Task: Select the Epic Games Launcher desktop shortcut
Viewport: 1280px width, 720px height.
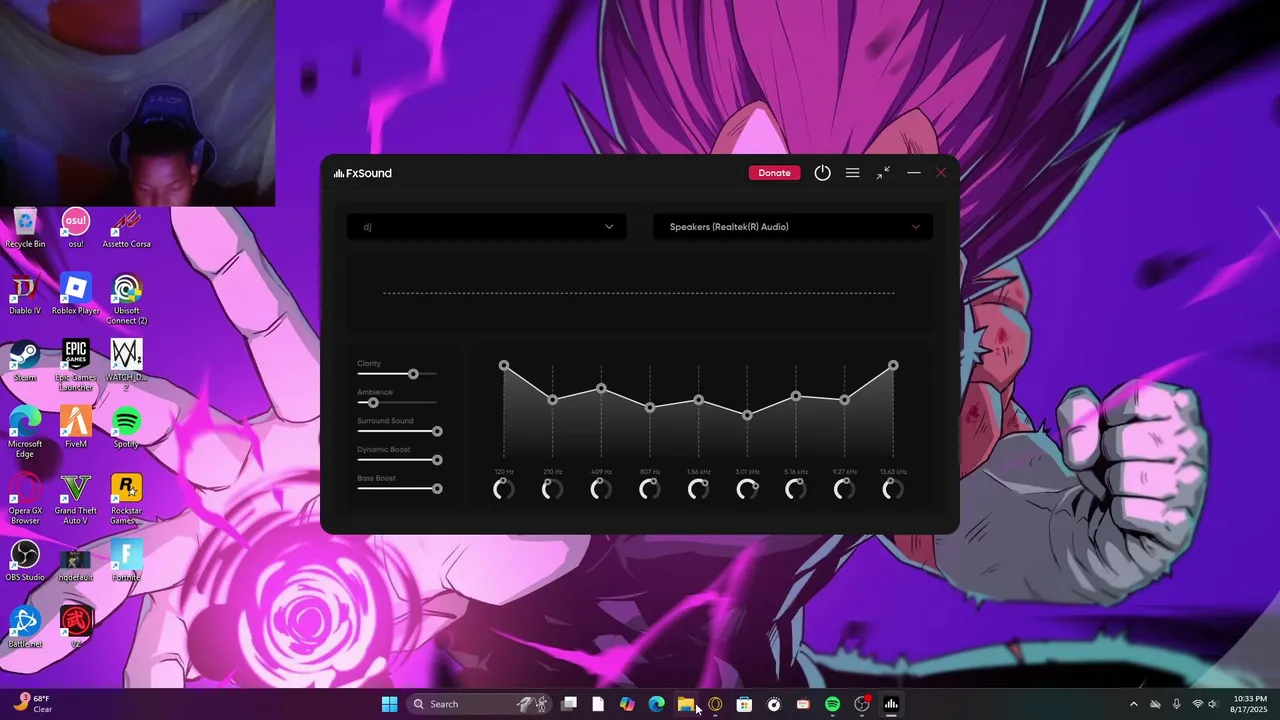Action: point(76,366)
